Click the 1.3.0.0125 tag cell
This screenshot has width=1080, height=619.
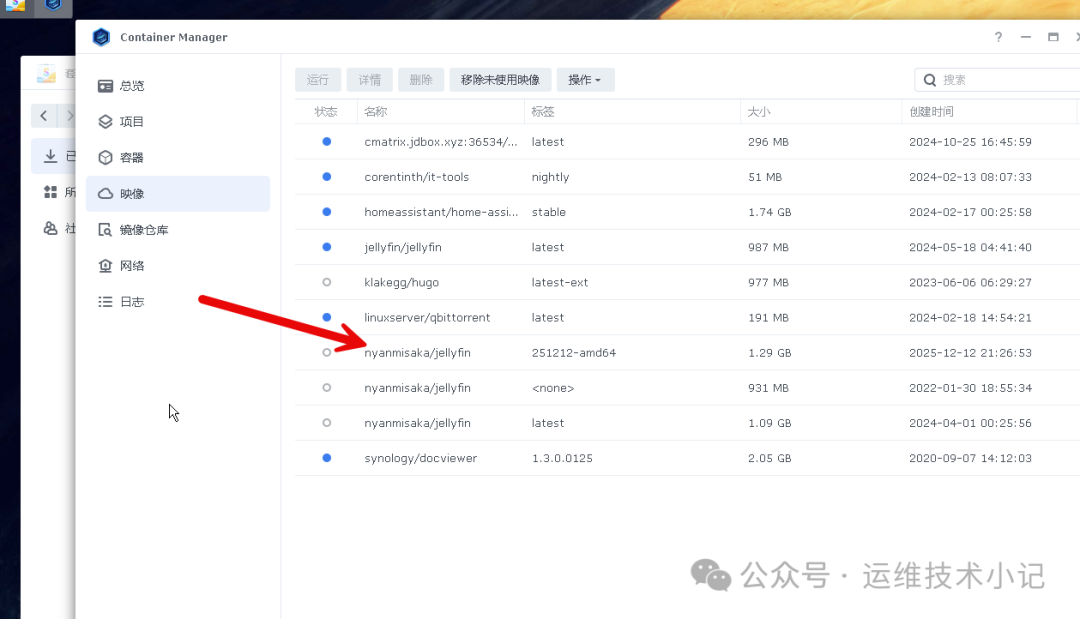[562, 458]
